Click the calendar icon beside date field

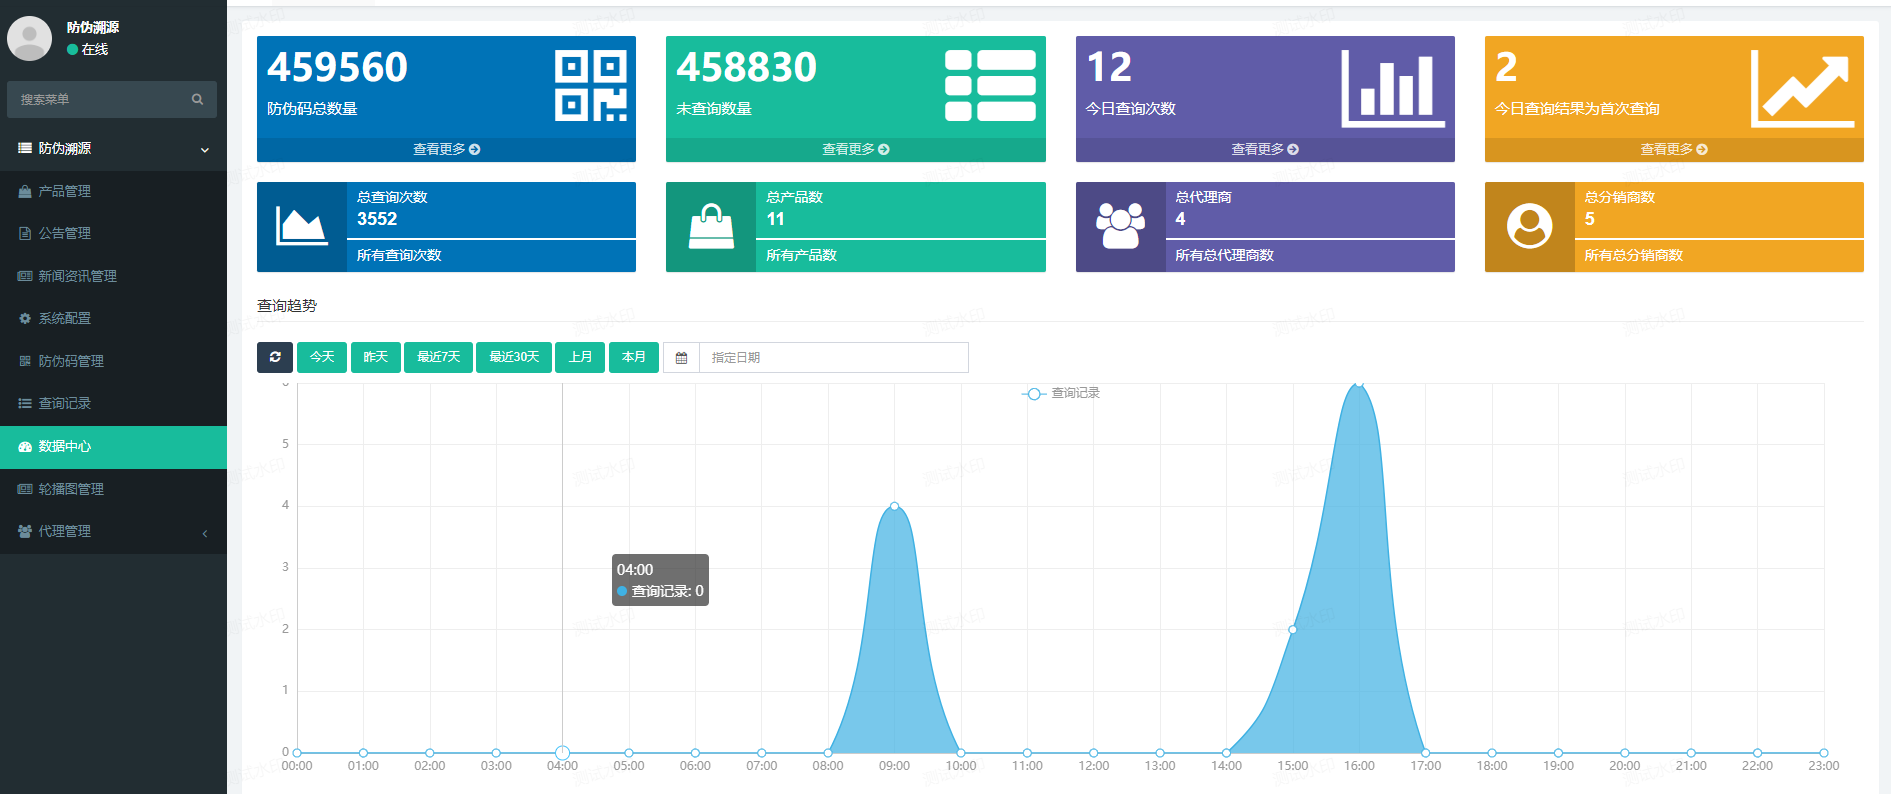[681, 358]
